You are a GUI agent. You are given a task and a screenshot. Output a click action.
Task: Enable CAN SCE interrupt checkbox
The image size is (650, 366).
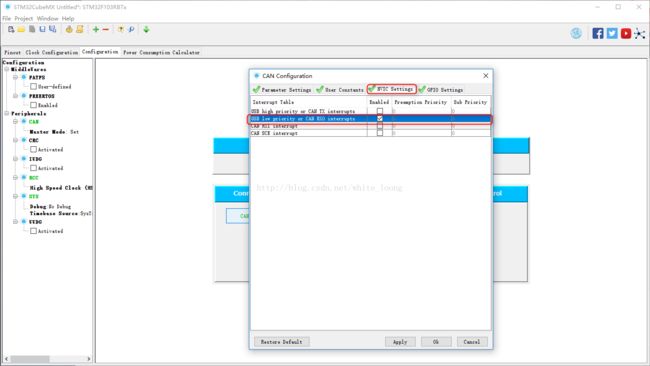point(380,133)
